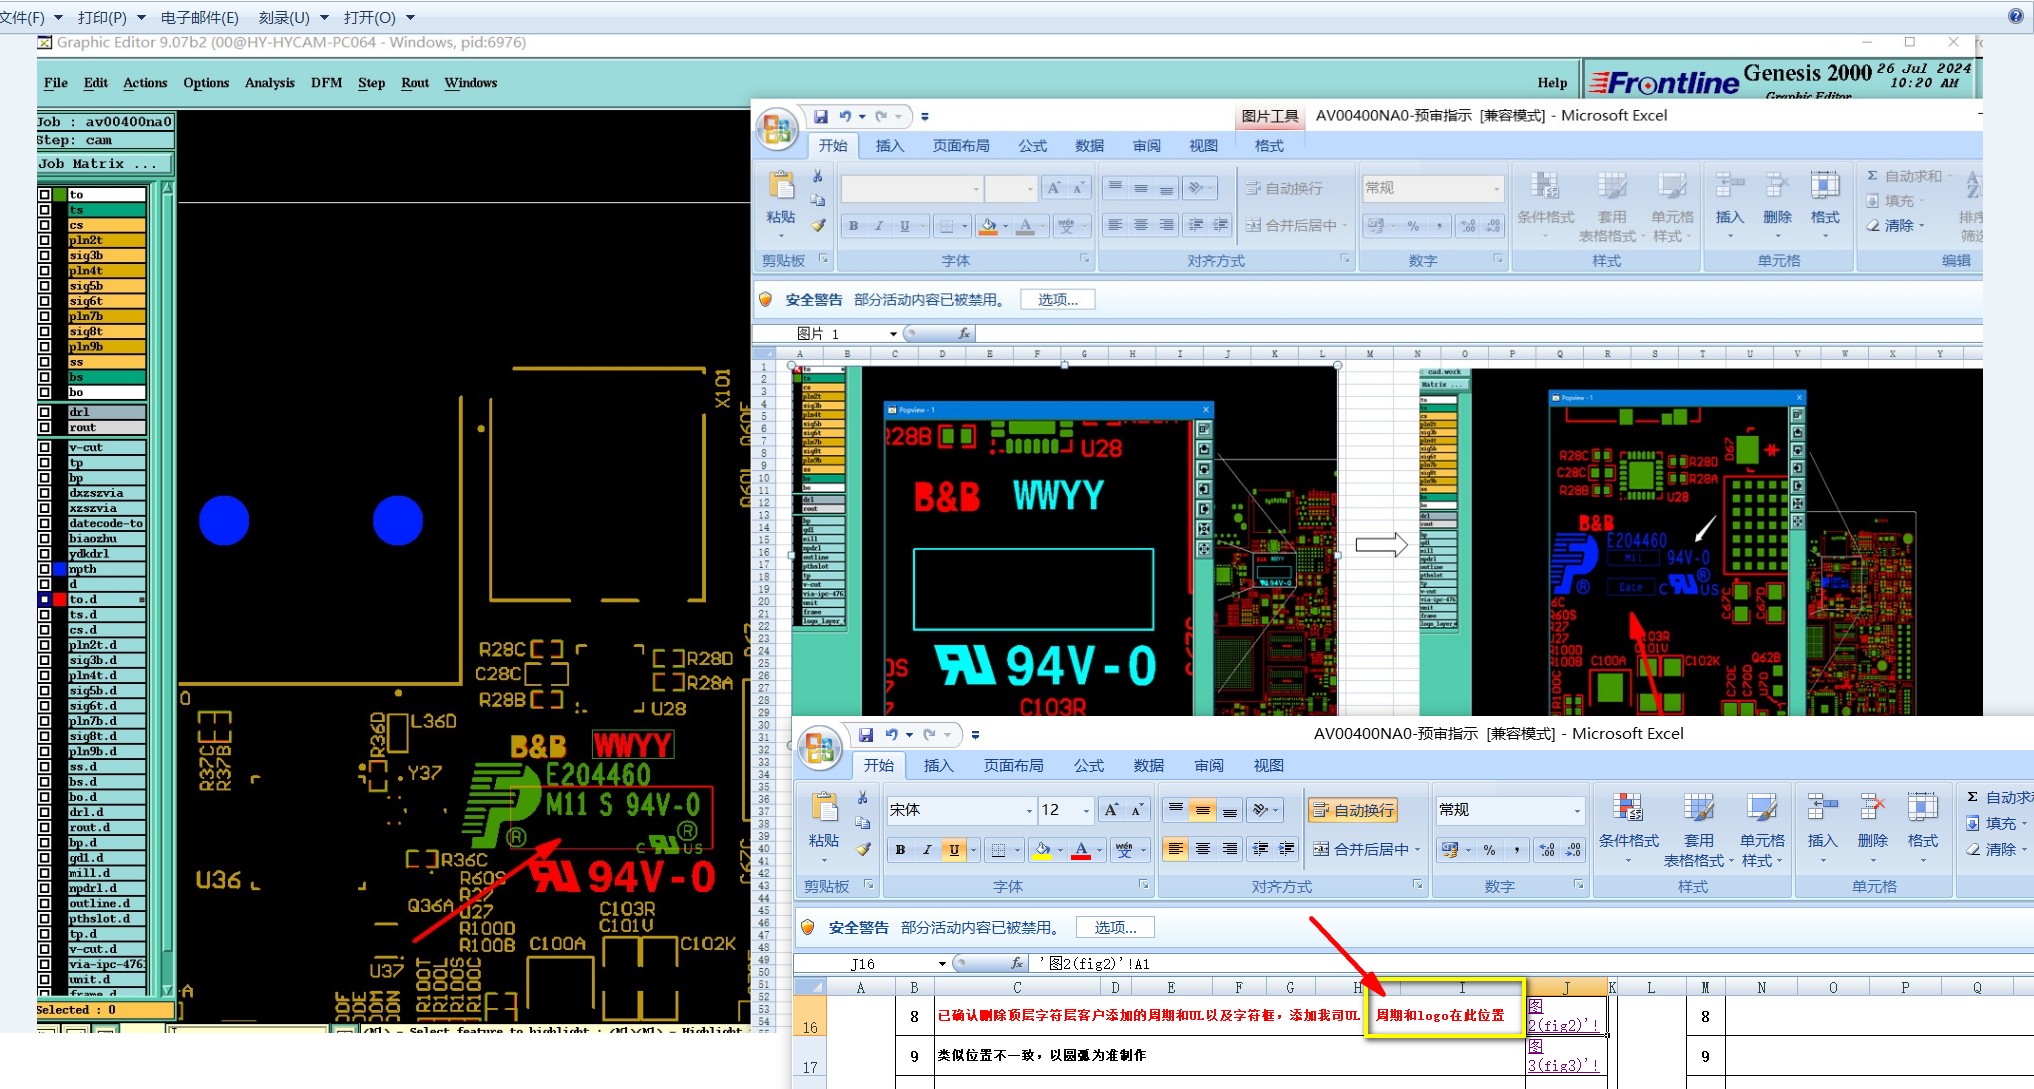This screenshot has width=2034, height=1089.
Task: Click the yellow fill color bucket icon
Action: [1042, 850]
